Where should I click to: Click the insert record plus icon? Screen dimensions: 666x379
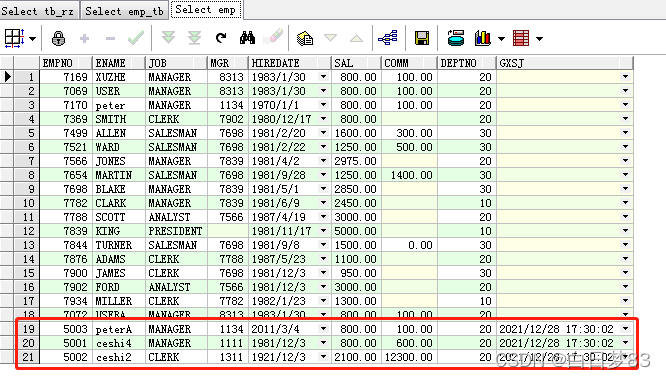(x=85, y=39)
